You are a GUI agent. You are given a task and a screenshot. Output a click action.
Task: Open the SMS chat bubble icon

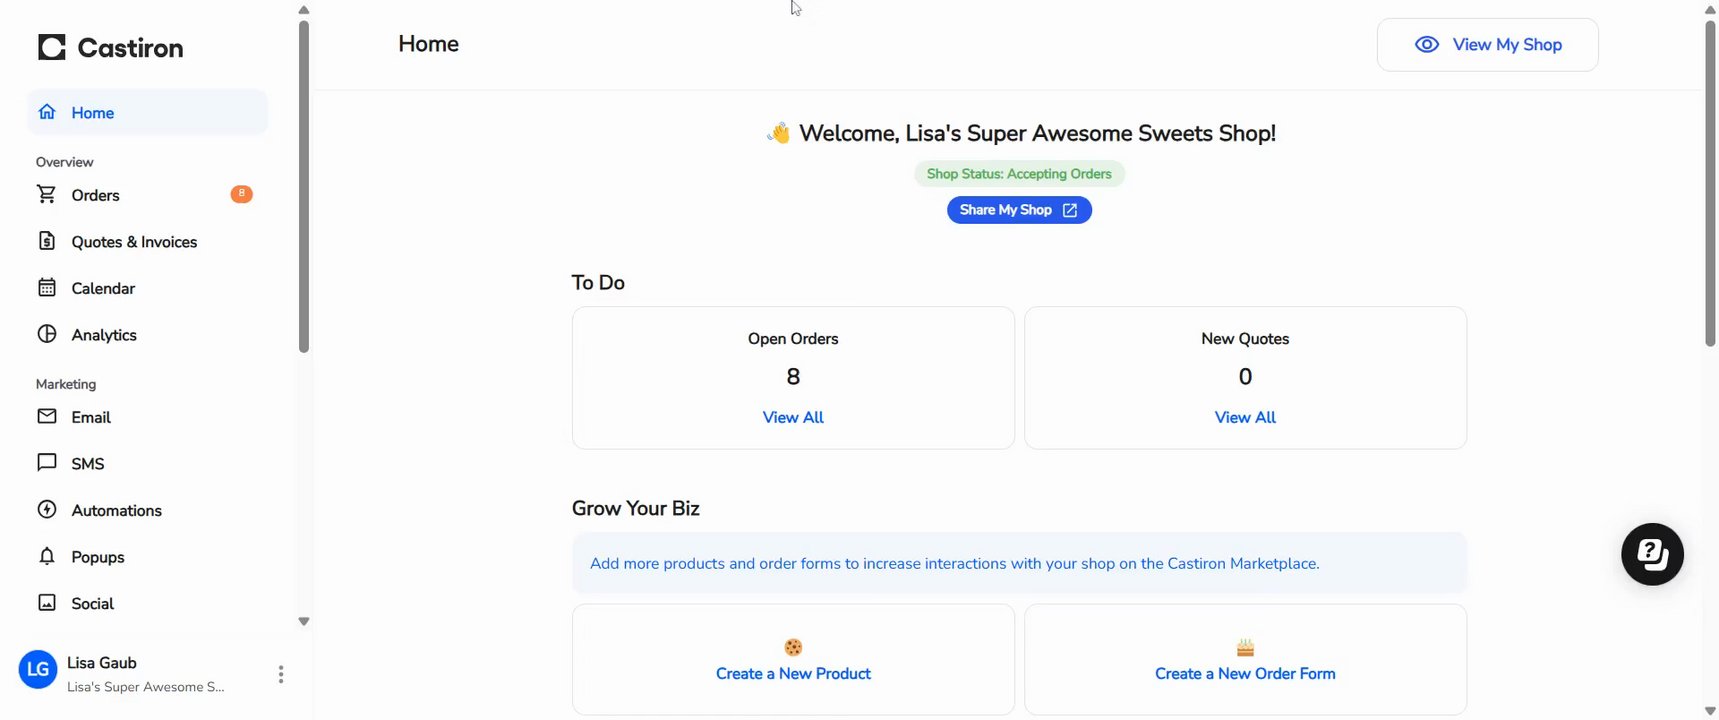click(x=47, y=462)
